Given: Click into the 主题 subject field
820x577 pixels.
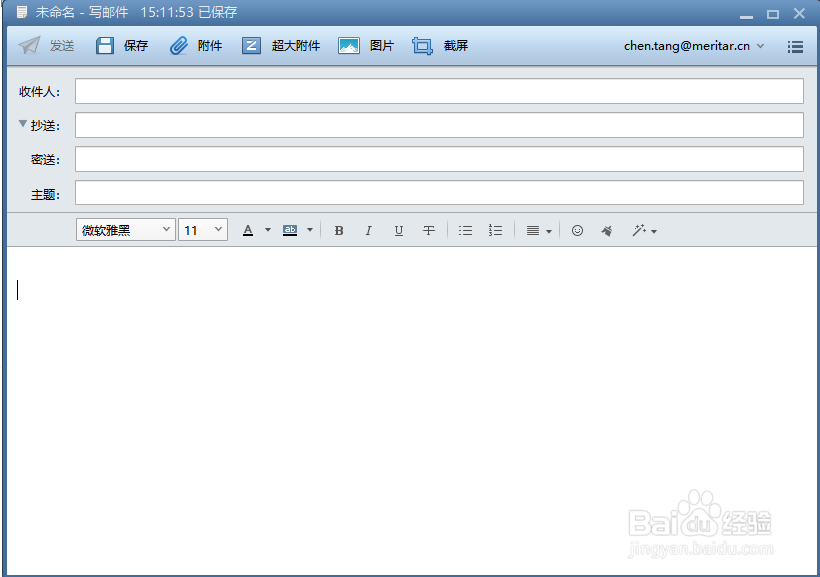Looking at the screenshot, I should pos(439,193).
